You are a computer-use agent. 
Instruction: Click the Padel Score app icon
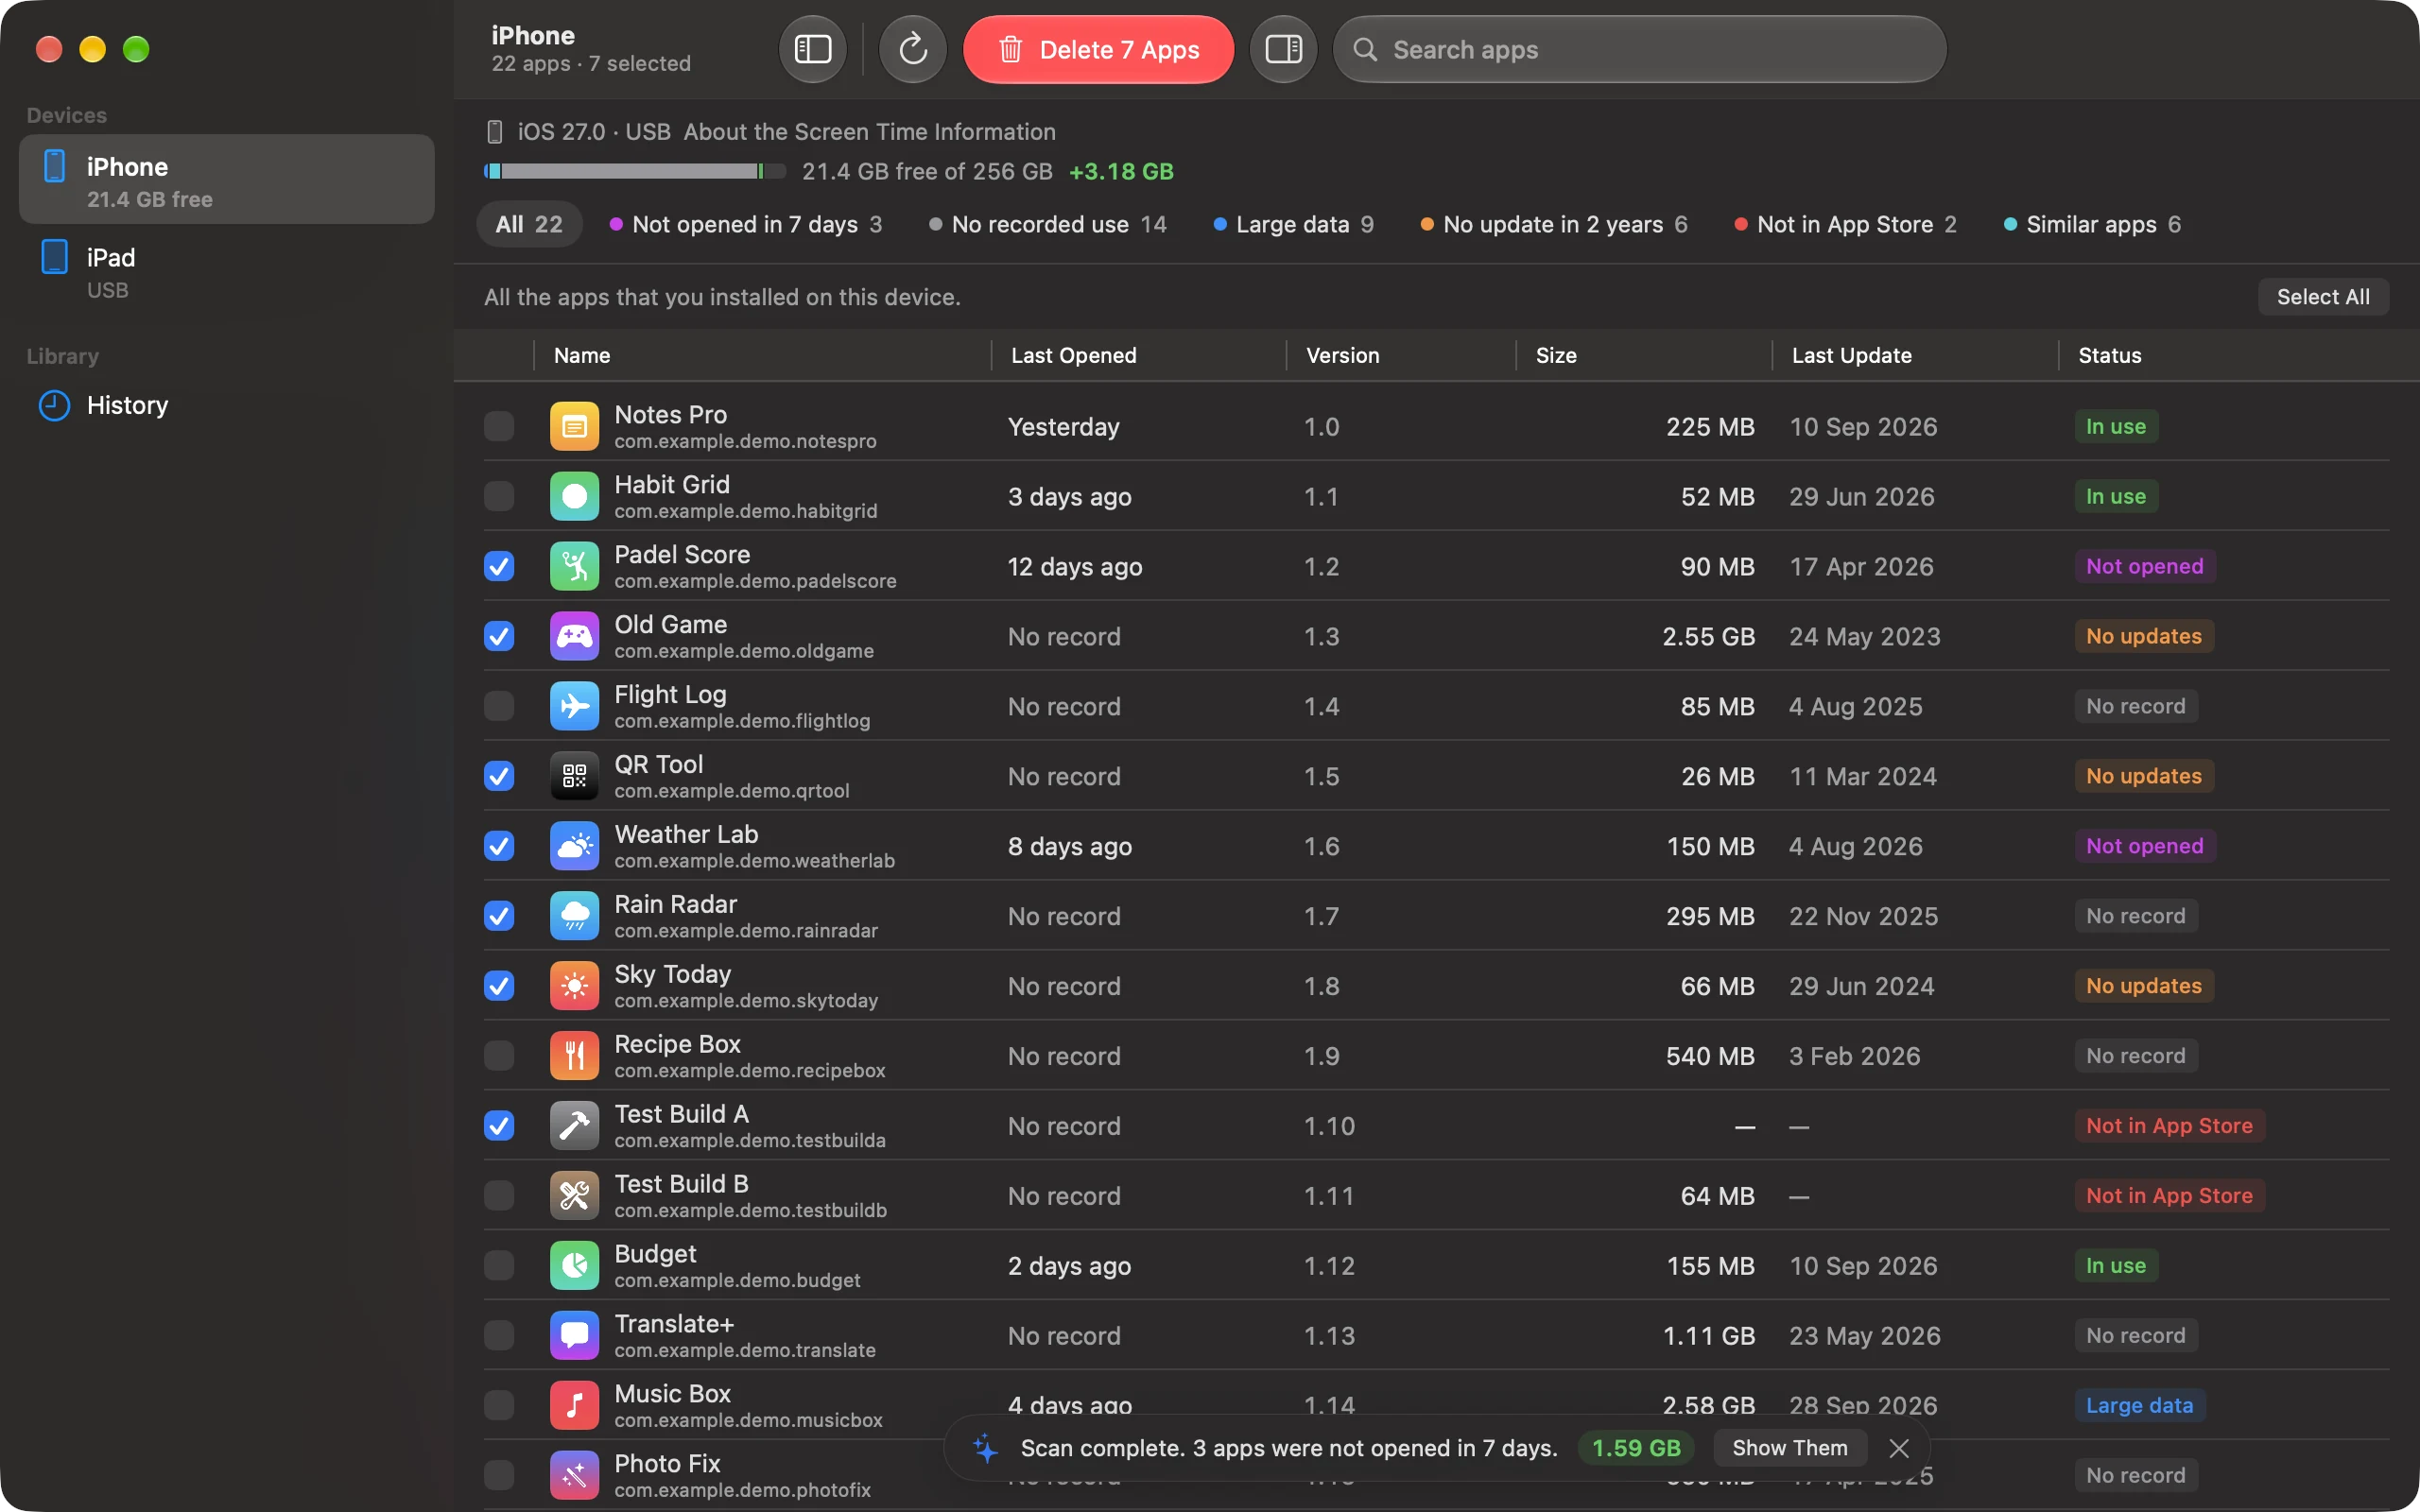click(x=574, y=566)
